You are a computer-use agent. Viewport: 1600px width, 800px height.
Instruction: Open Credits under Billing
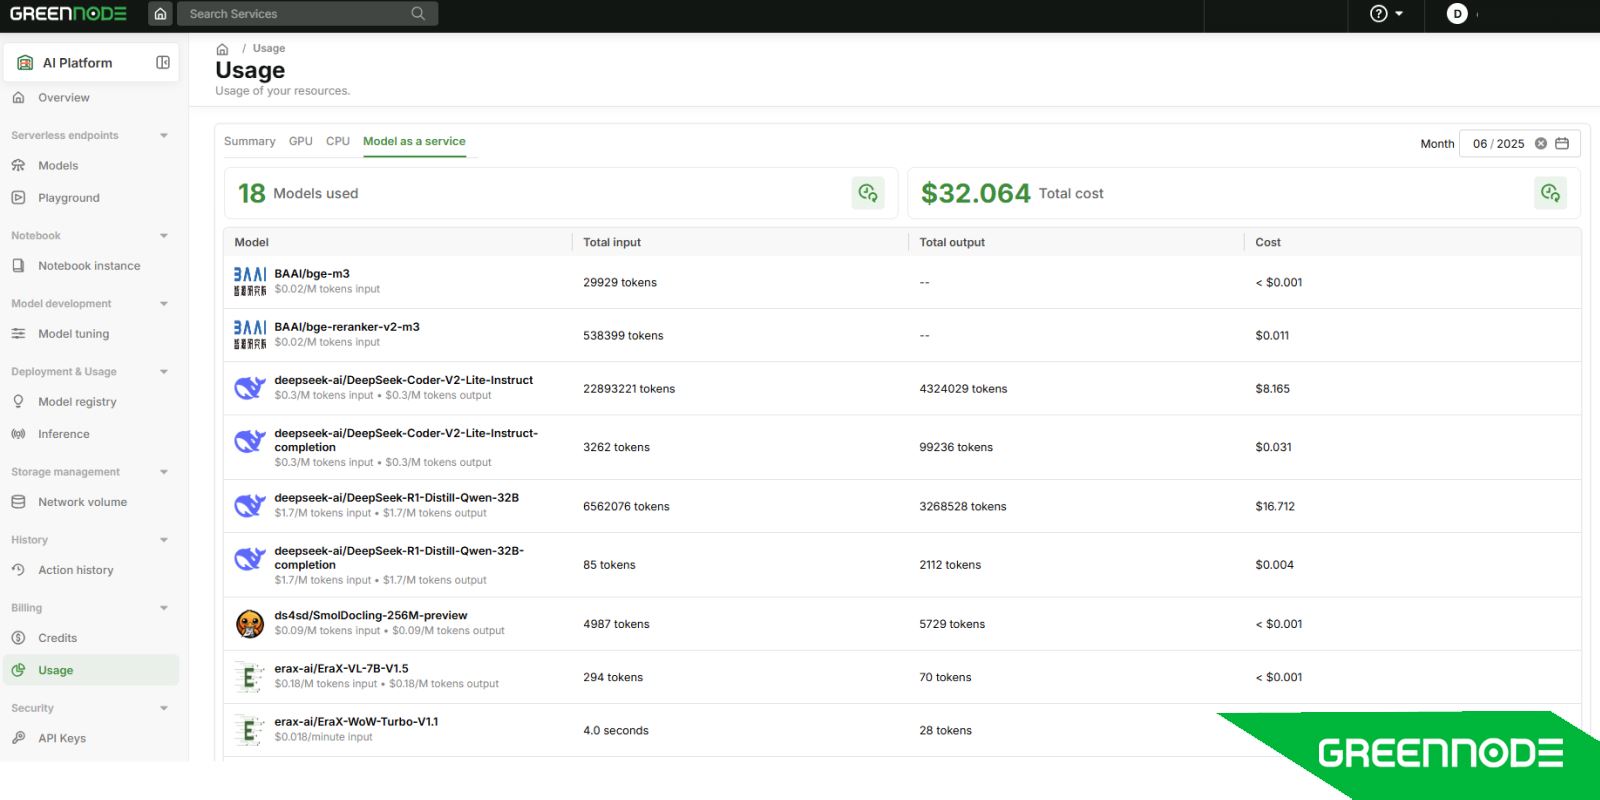click(x=57, y=638)
